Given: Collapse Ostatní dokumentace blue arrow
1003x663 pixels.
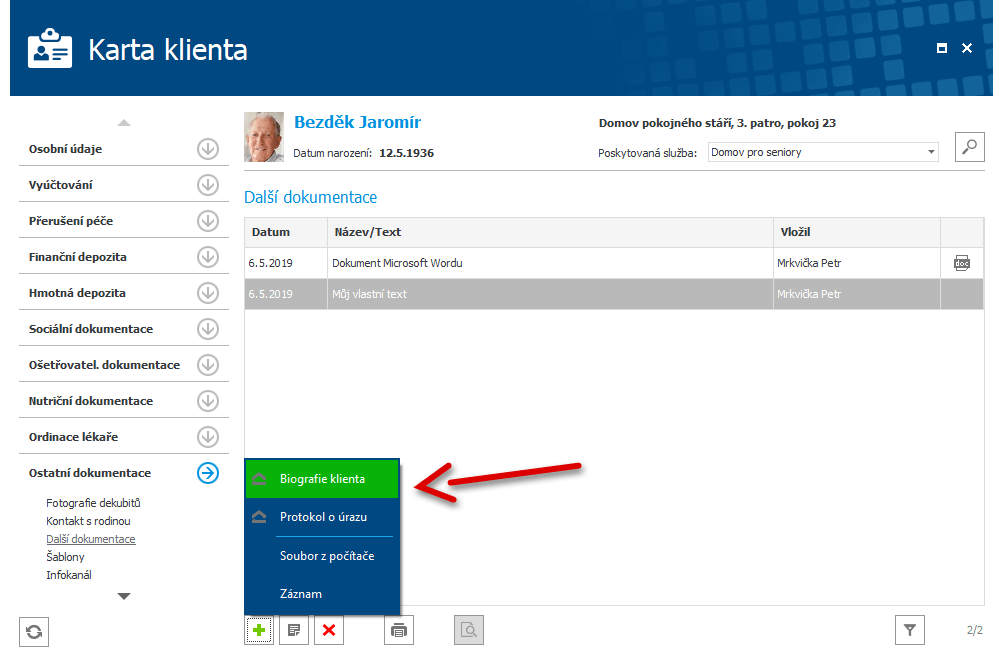Looking at the screenshot, I should coord(208,473).
